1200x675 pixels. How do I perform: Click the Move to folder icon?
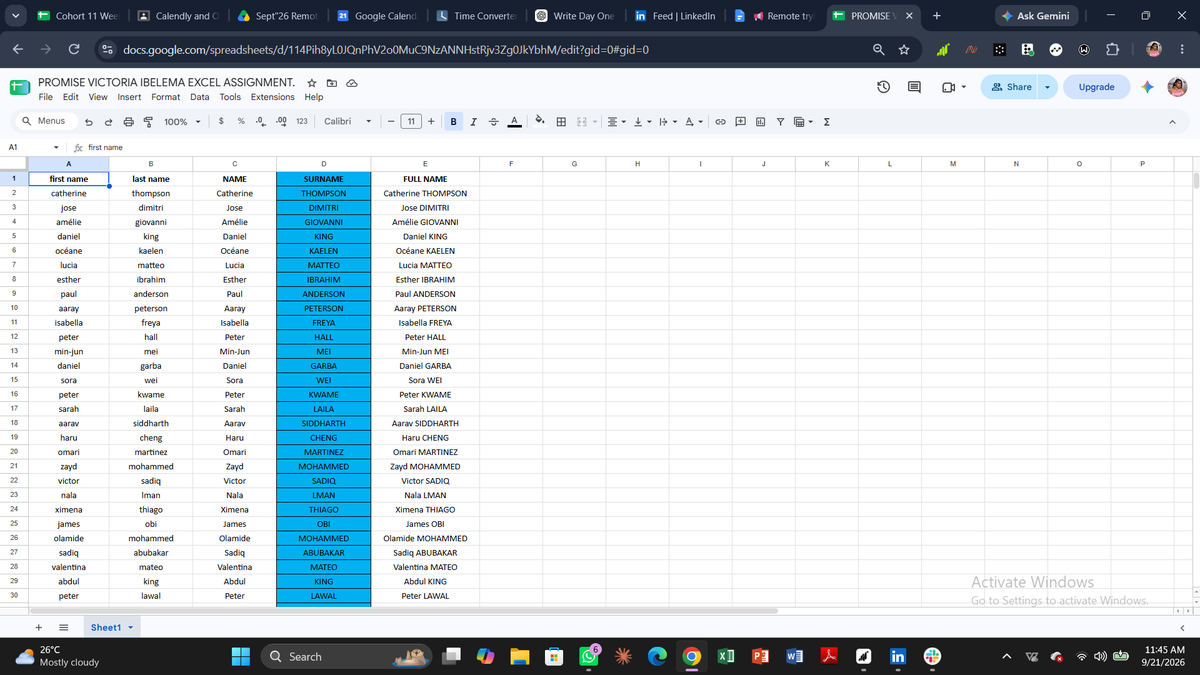(x=332, y=82)
